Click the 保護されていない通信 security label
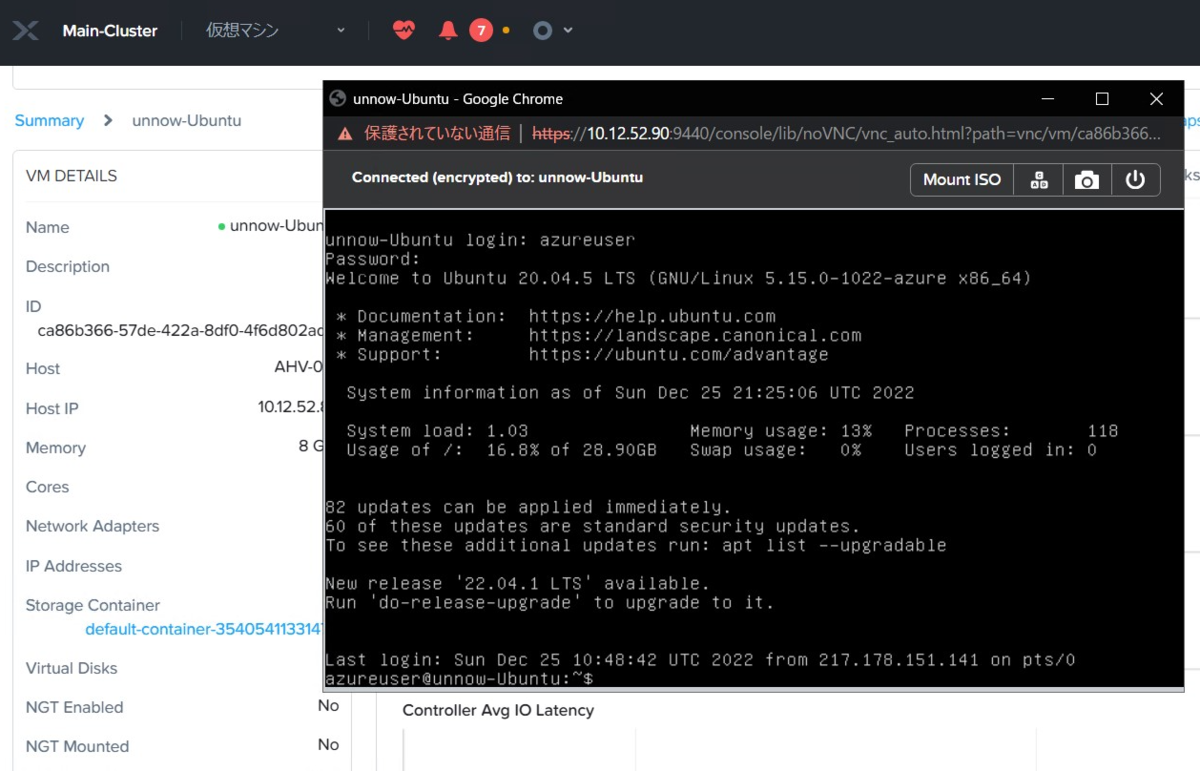 [437, 133]
